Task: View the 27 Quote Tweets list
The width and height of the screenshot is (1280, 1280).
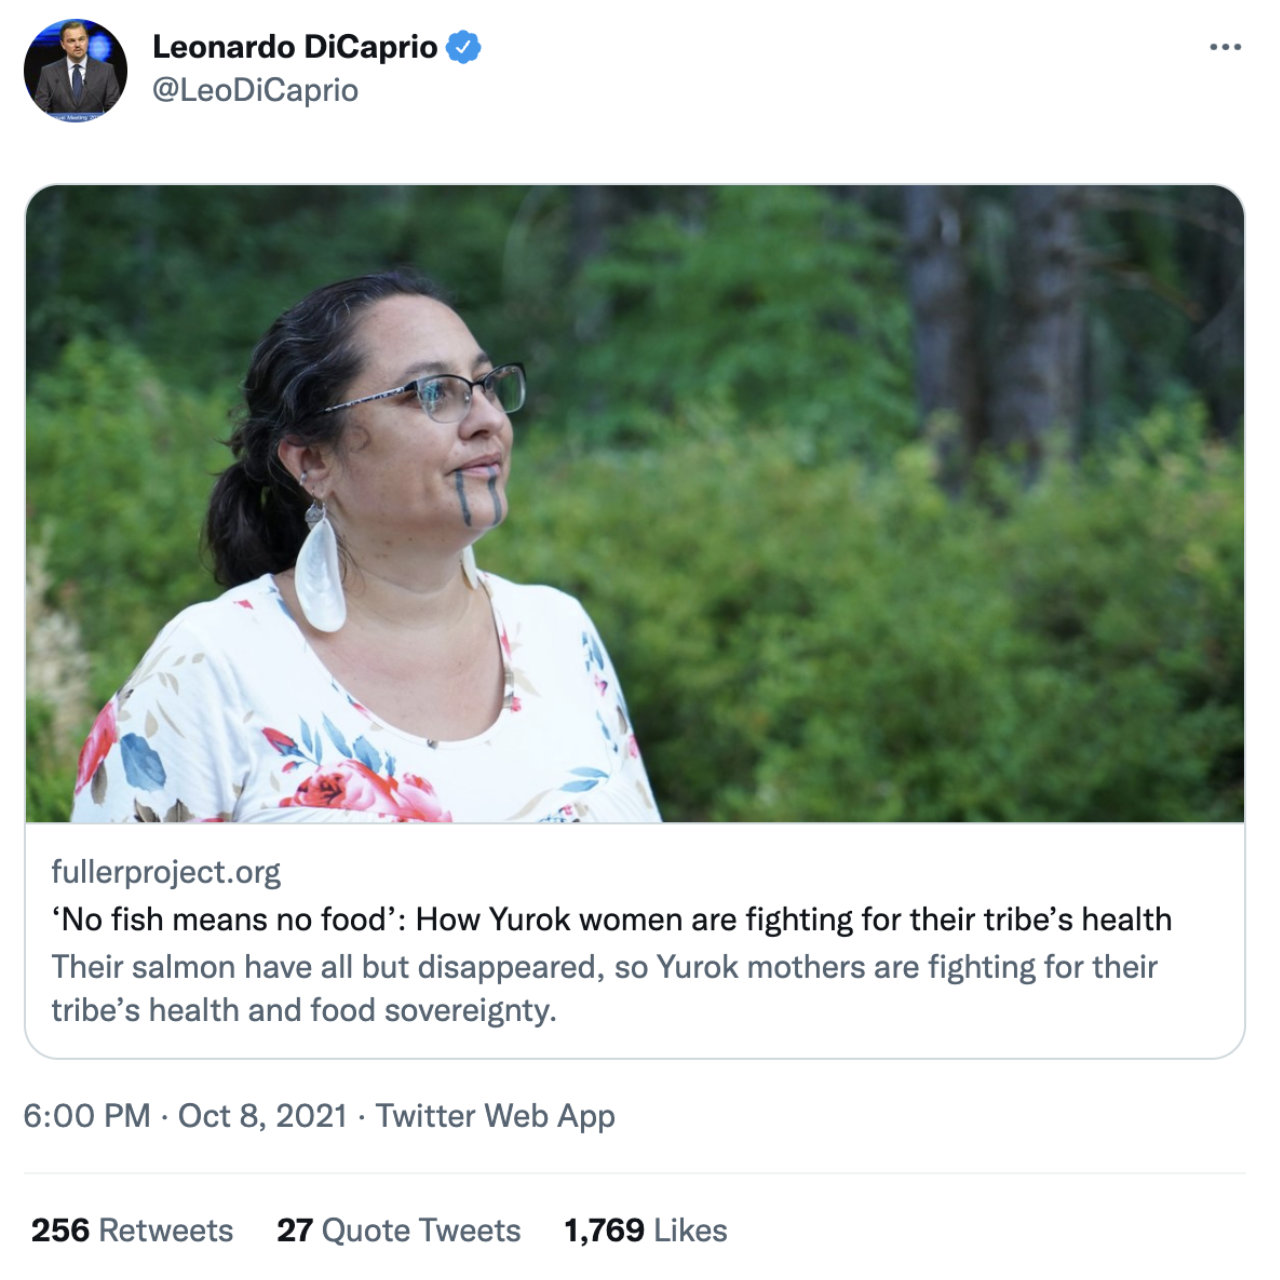Action: [399, 1230]
